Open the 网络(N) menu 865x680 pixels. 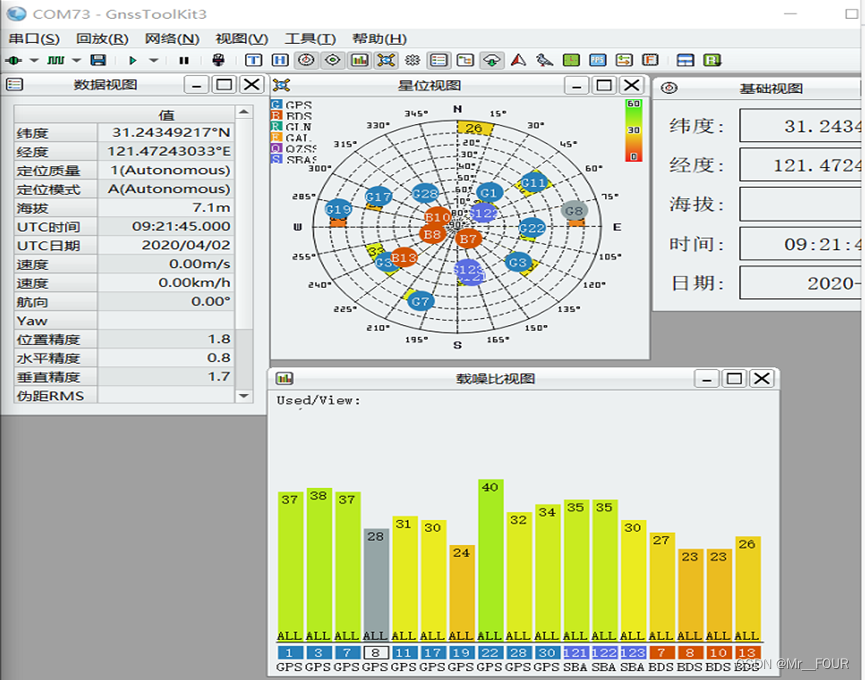click(x=172, y=39)
